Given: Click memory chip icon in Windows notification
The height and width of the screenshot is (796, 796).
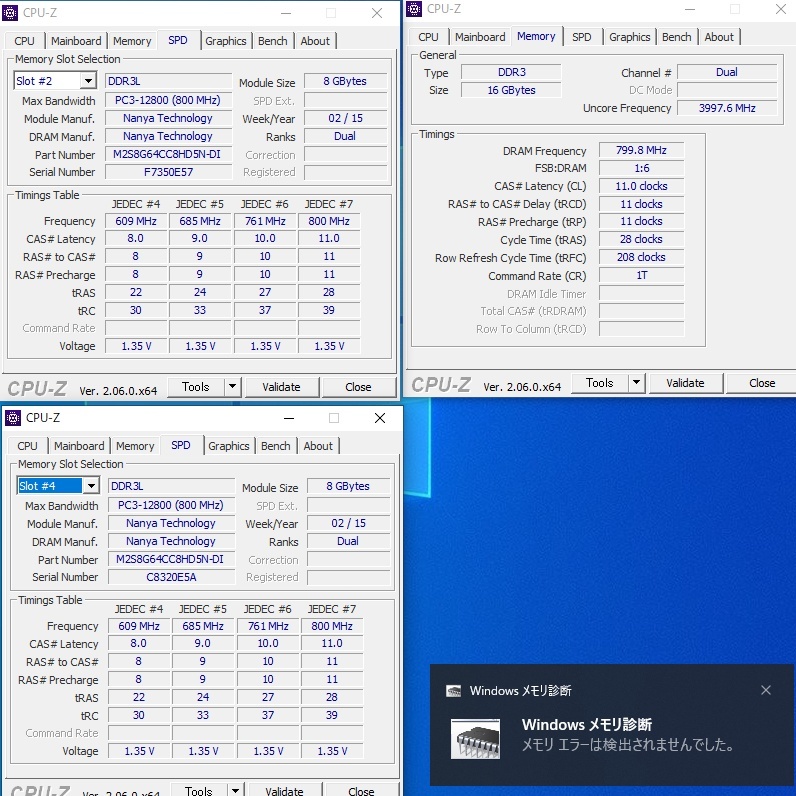Looking at the screenshot, I should click(476, 739).
